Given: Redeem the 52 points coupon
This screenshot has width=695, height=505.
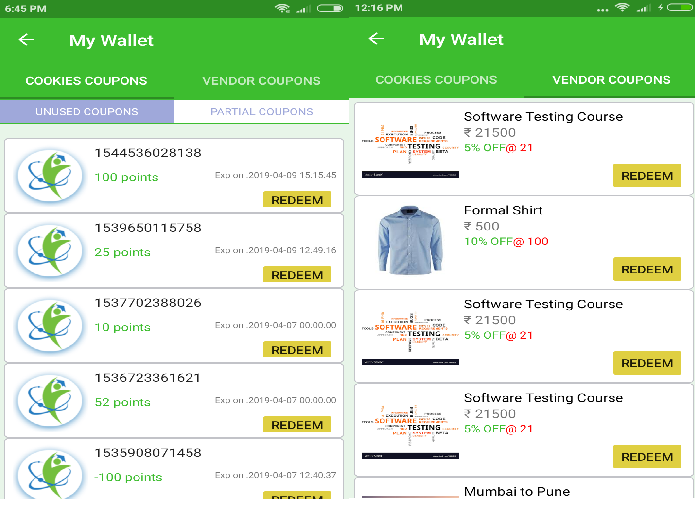Looking at the screenshot, I should pyautogui.click(x=297, y=425).
